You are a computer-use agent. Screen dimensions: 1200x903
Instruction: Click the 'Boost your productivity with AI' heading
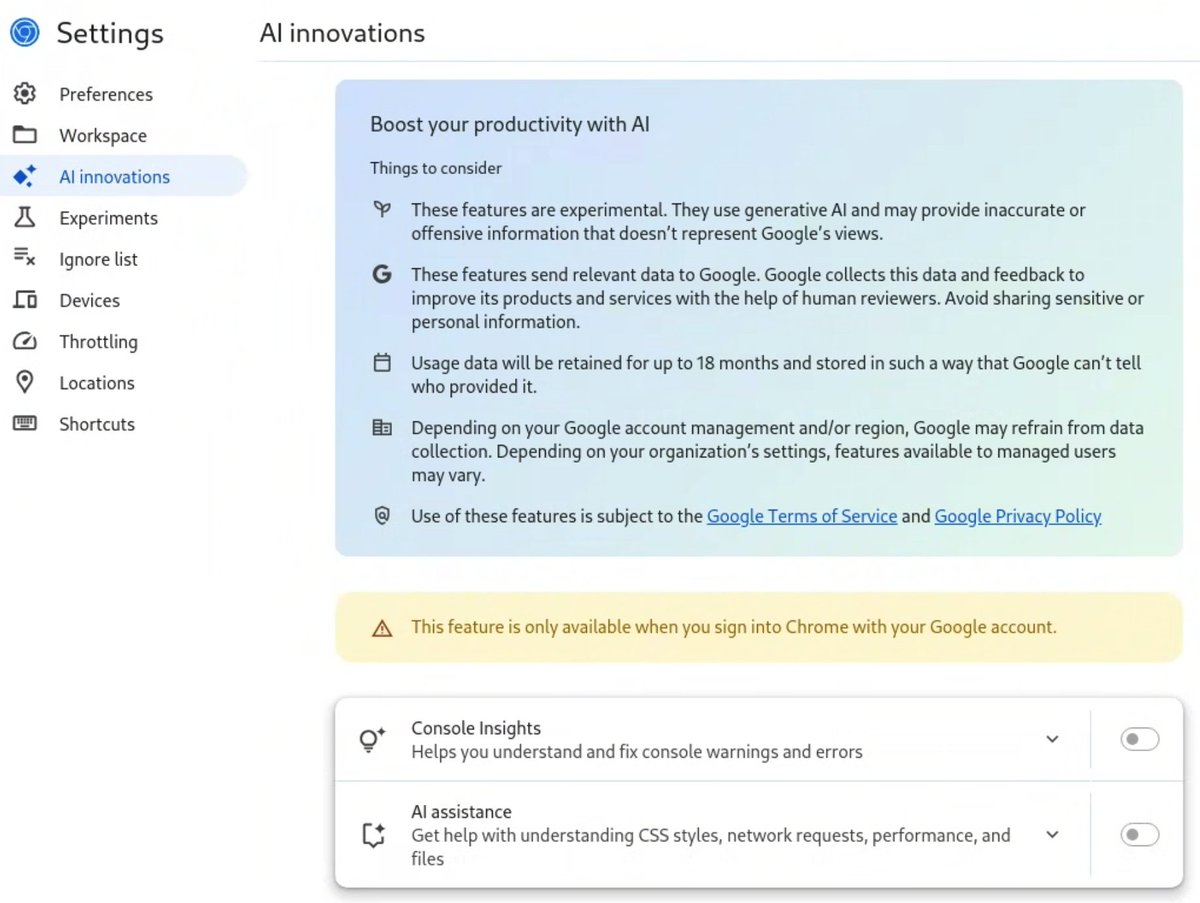click(510, 124)
